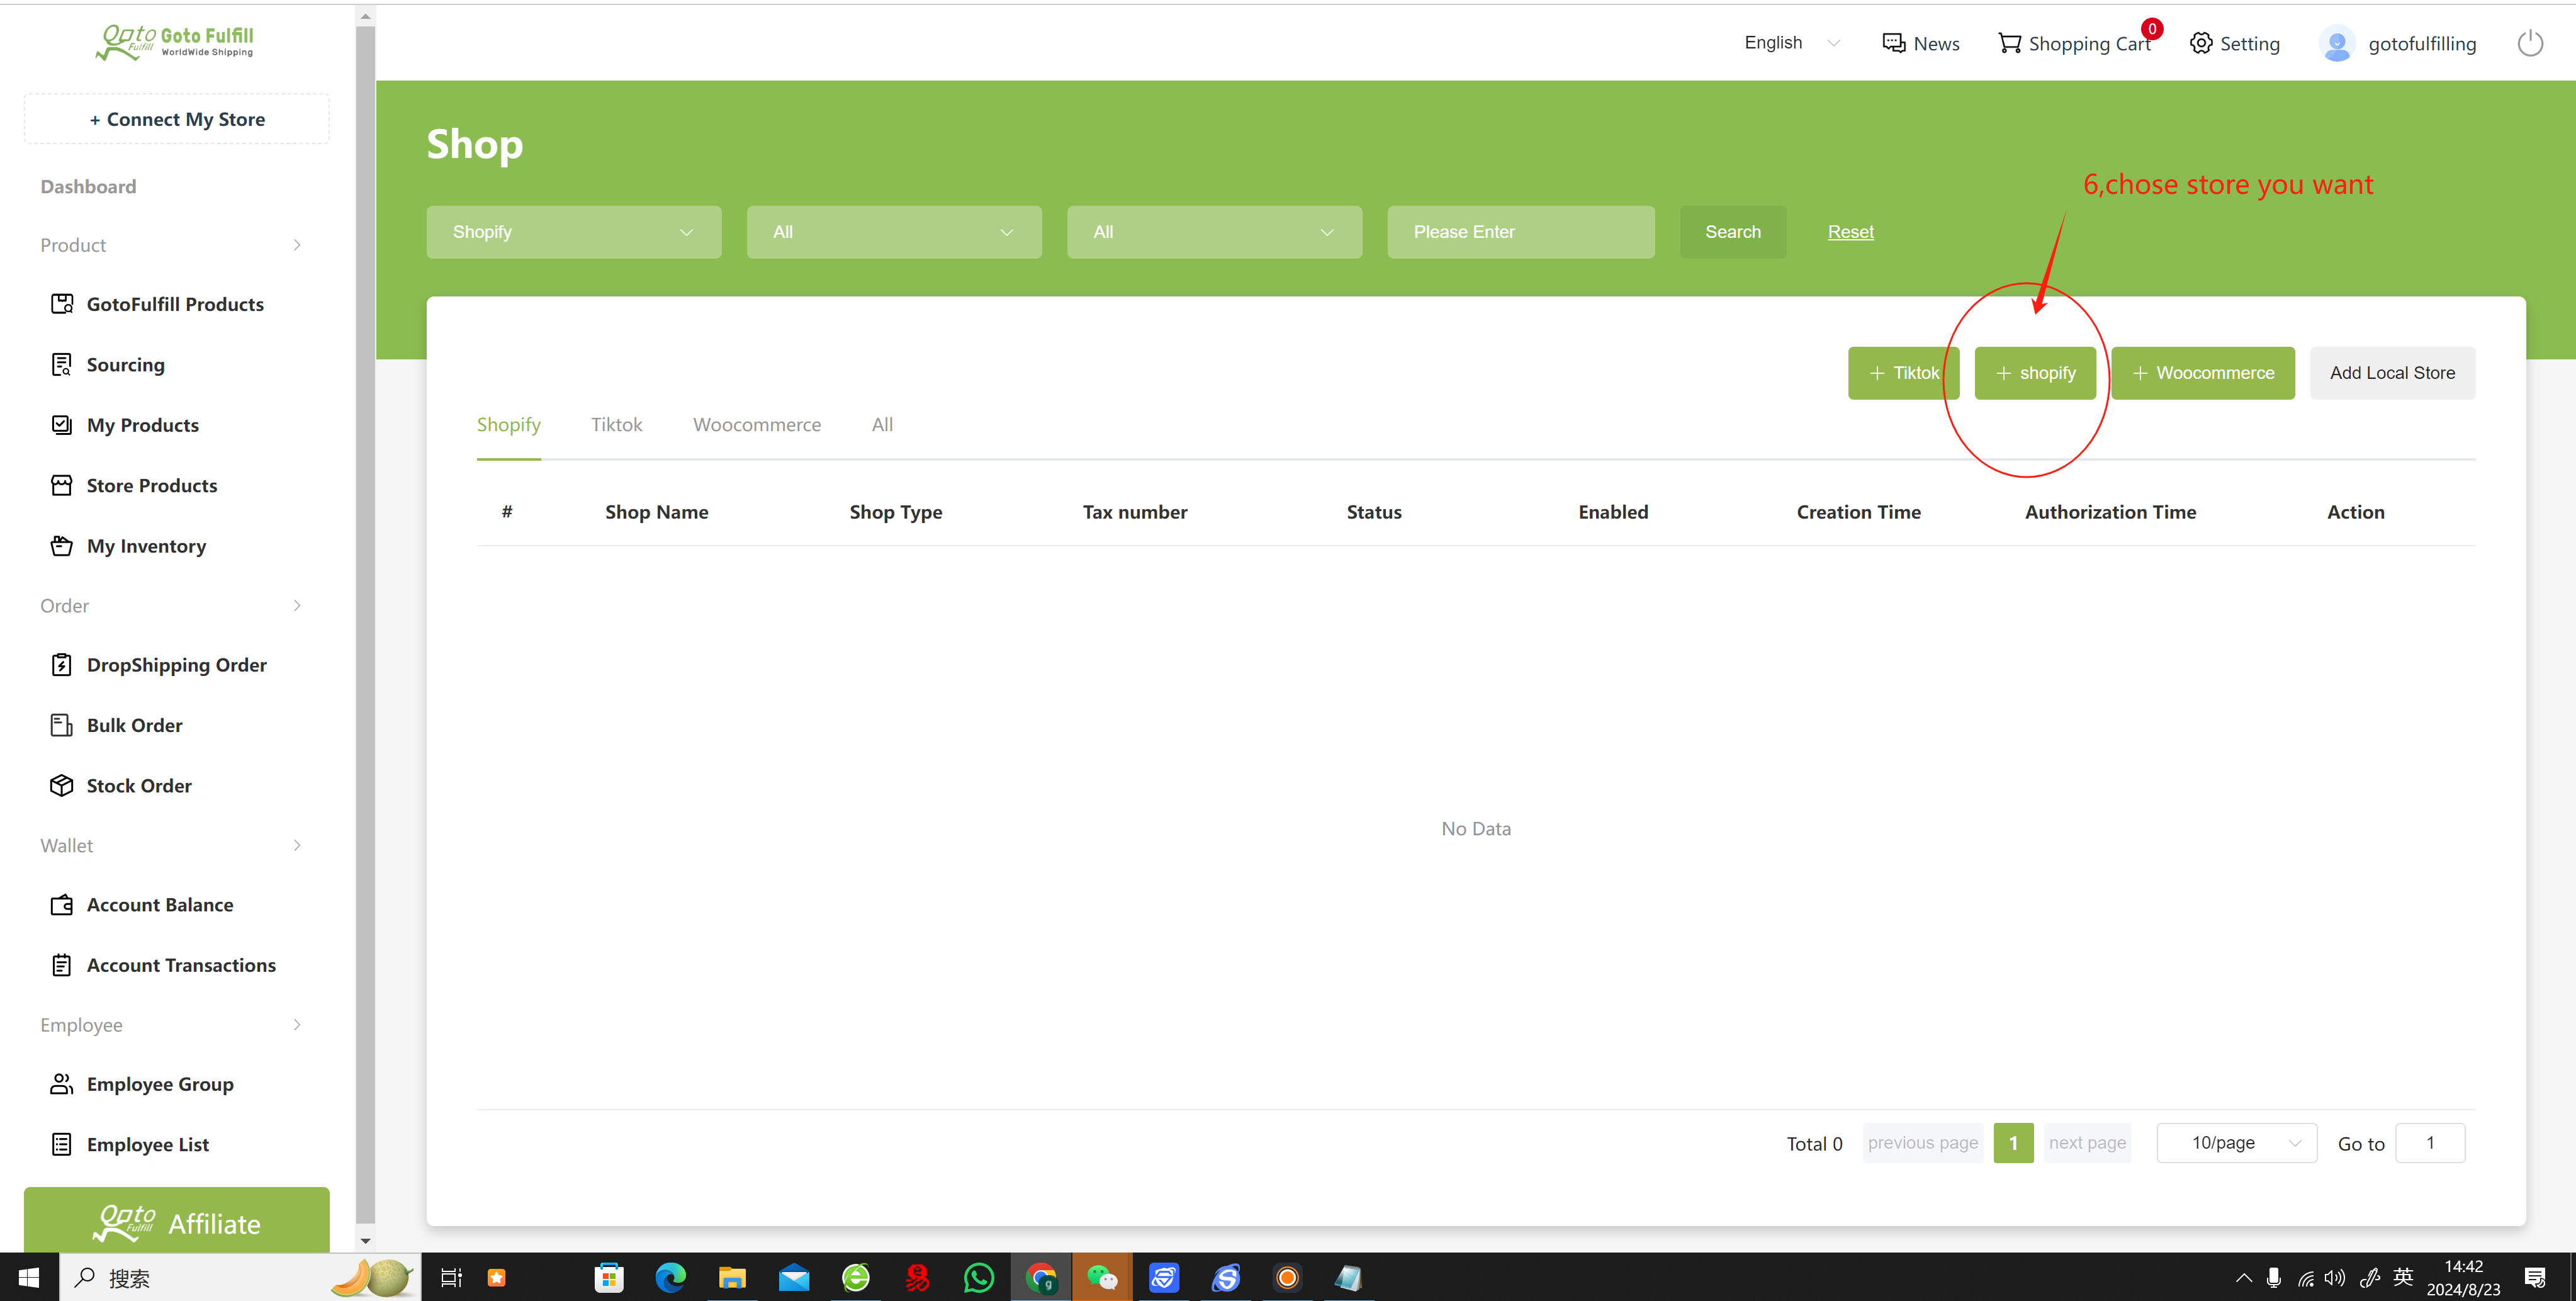
Task: Open WhatsApp from taskbar
Action: 978,1277
